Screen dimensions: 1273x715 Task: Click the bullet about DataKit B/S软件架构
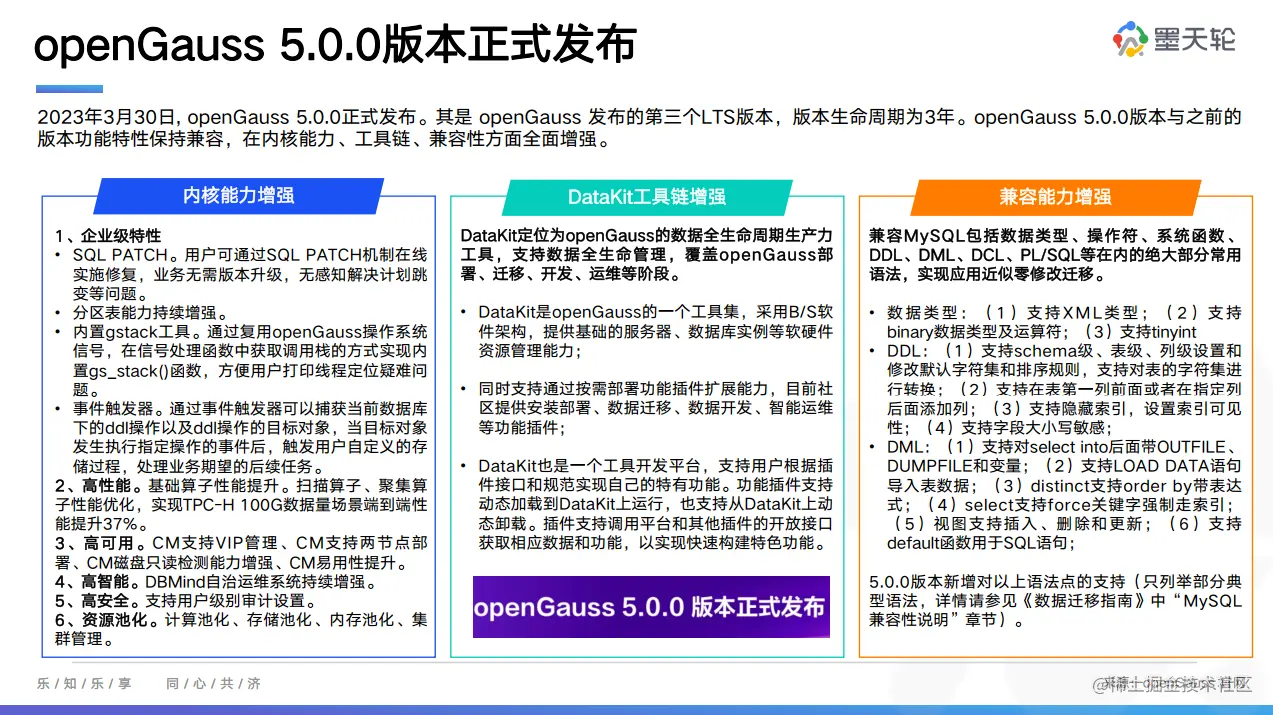click(x=647, y=332)
